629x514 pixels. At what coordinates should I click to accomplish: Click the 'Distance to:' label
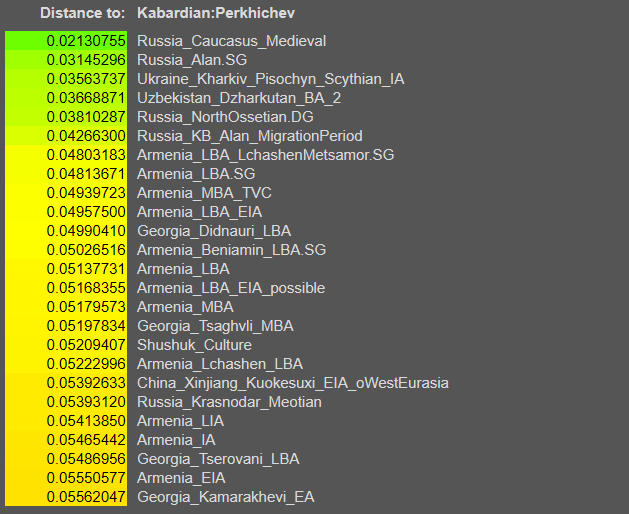[83, 13]
